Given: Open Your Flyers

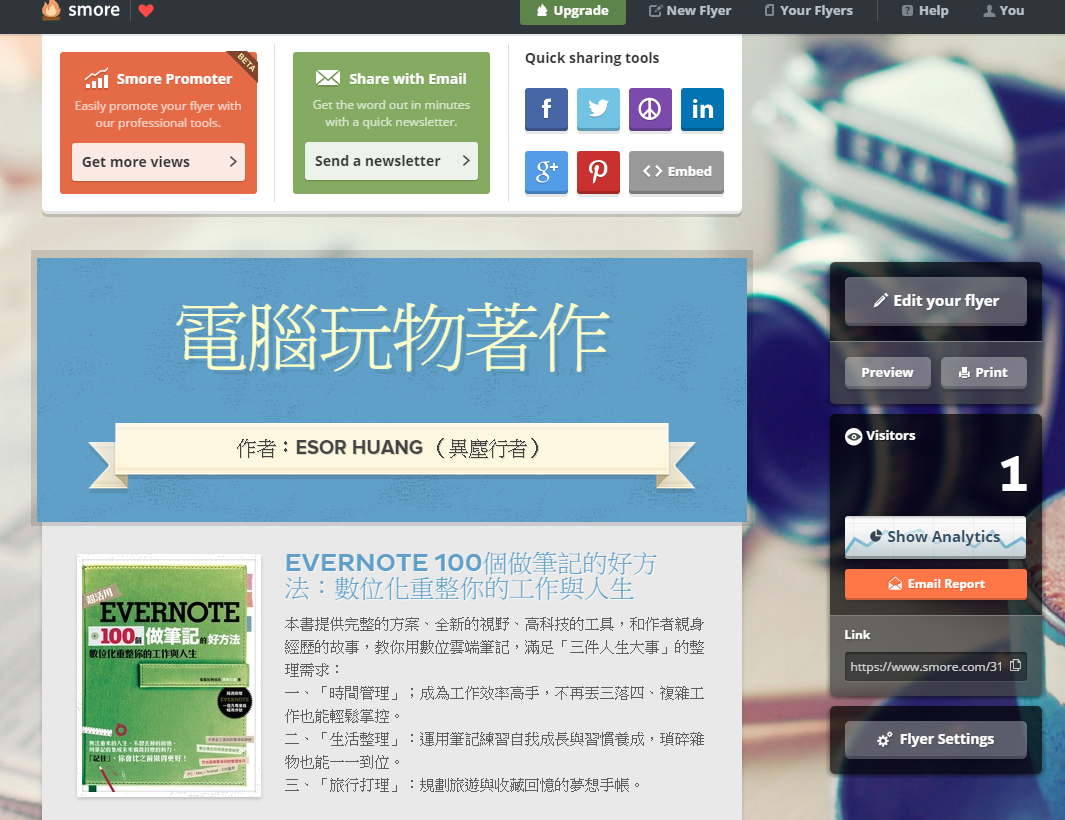Looking at the screenshot, I should click(808, 11).
